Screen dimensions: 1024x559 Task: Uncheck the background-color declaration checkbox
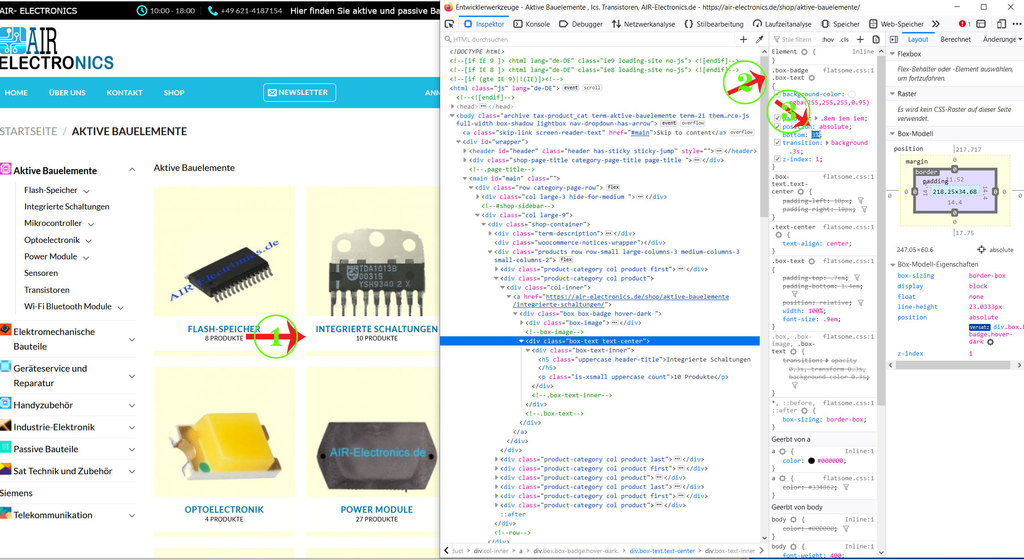pyautogui.click(x=777, y=95)
